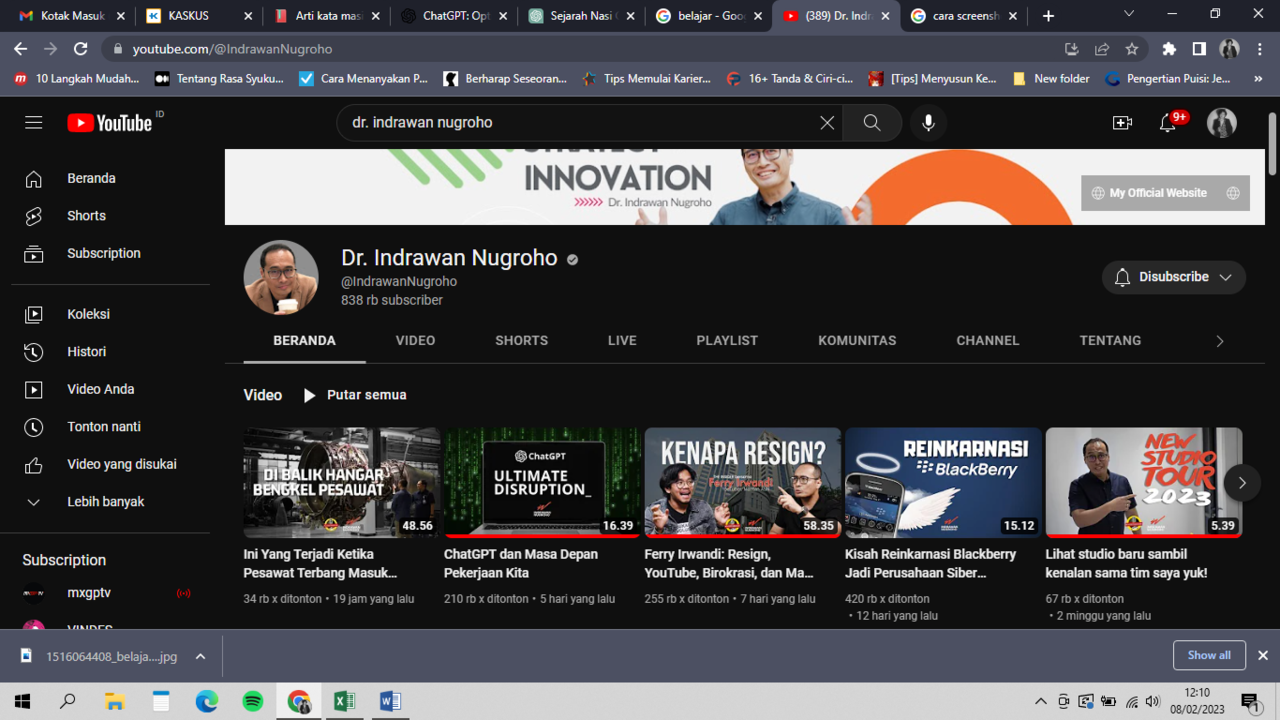Screen dimensions: 1280x720
Task: Expand the downloaded jpg file options chevron
Action: coord(200,656)
